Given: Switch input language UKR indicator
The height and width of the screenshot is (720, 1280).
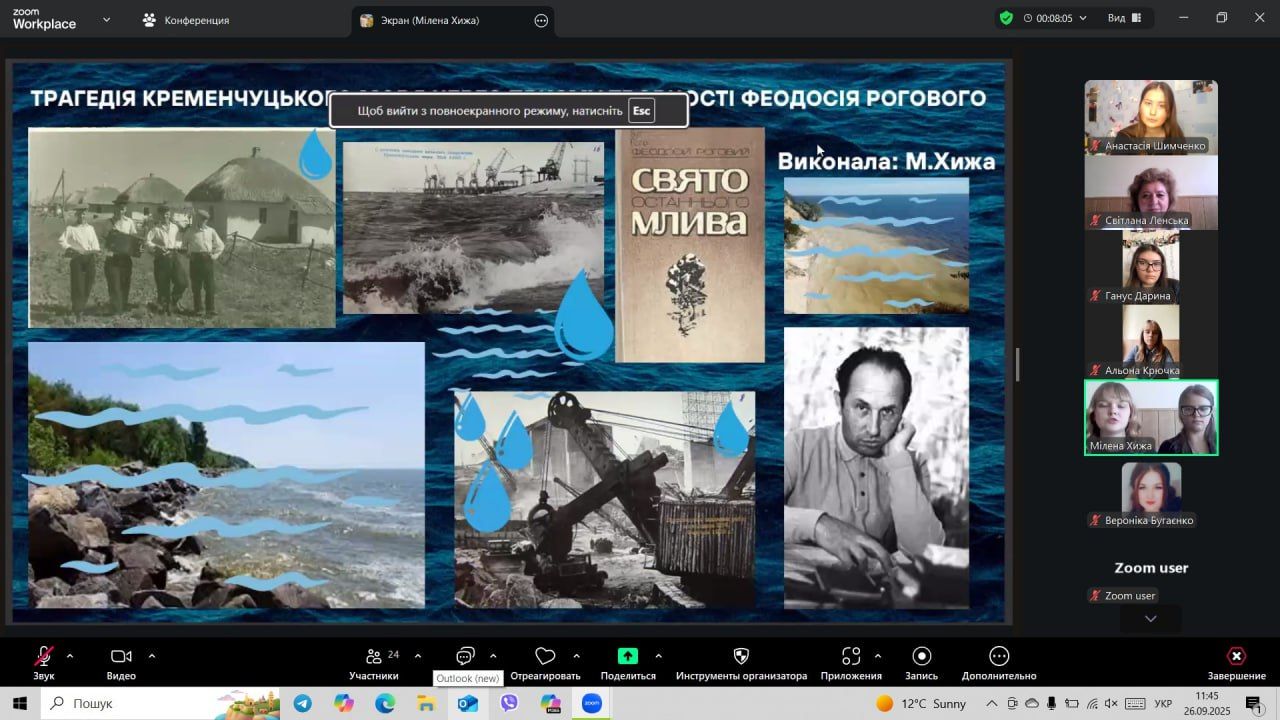Looking at the screenshot, I should (1163, 704).
